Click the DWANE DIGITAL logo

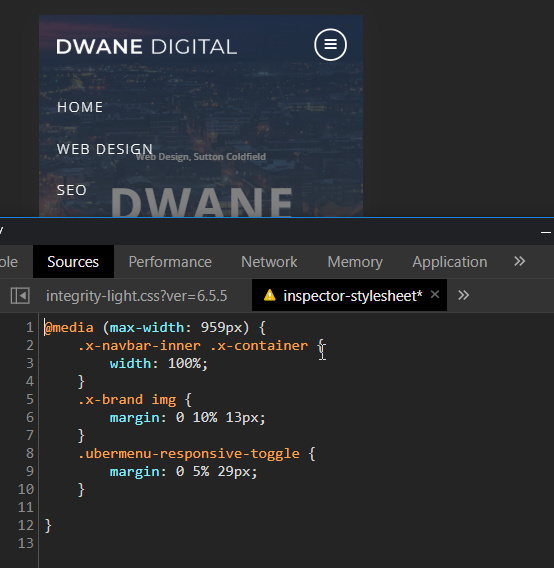[146, 46]
